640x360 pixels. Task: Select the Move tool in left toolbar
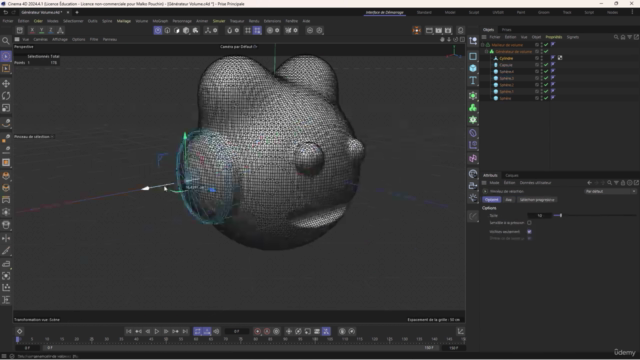[6, 84]
